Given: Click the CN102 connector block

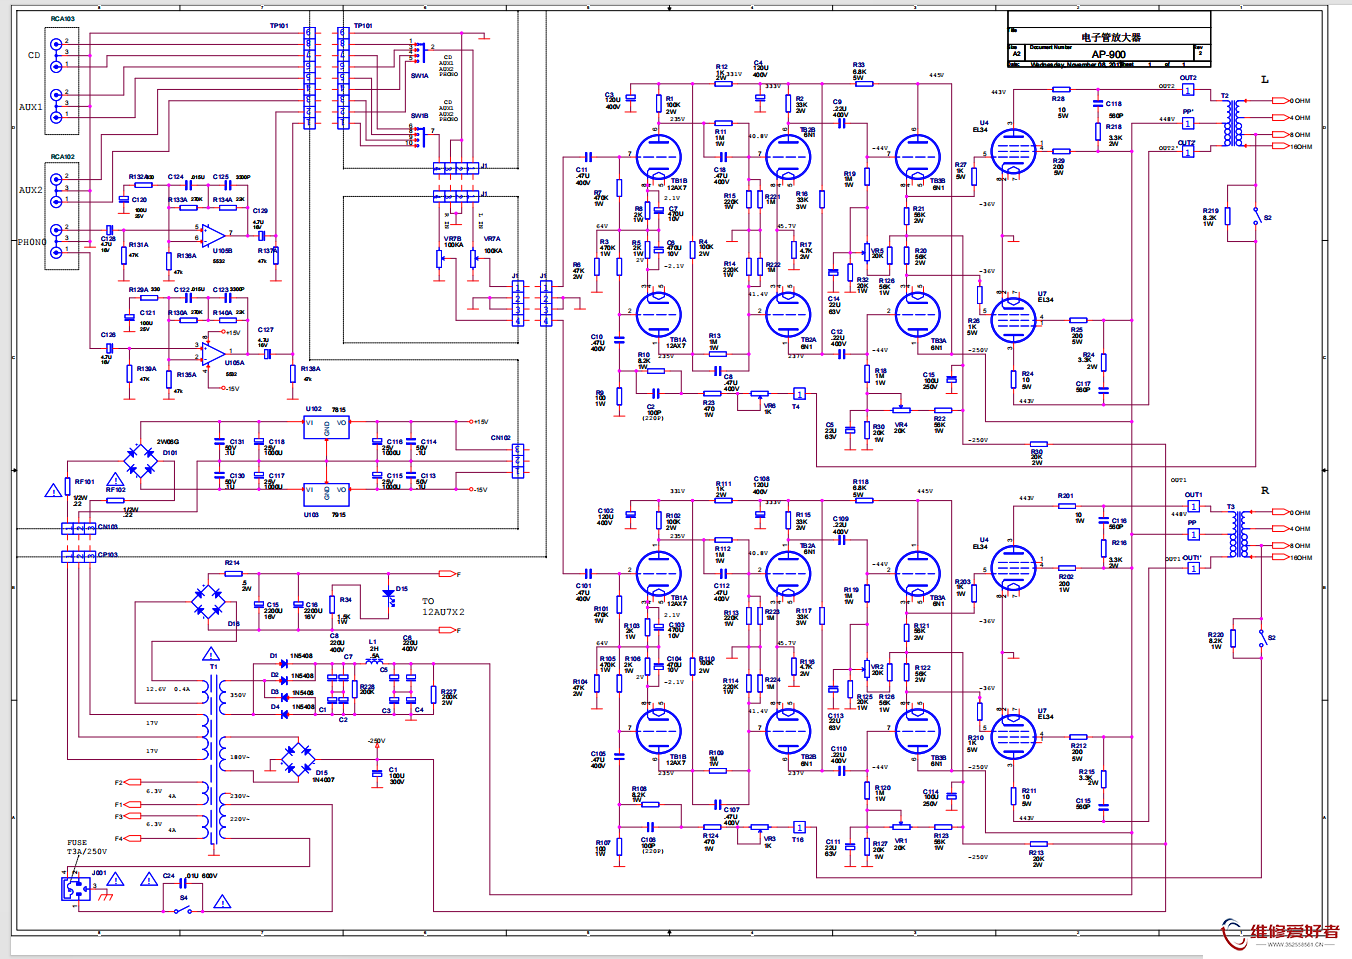Looking at the screenshot, I should [518, 461].
